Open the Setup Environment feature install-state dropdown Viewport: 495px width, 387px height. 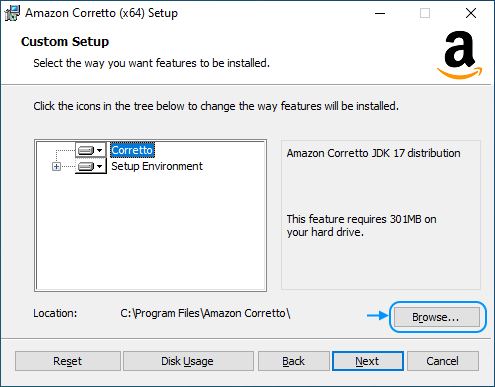(91, 166)
